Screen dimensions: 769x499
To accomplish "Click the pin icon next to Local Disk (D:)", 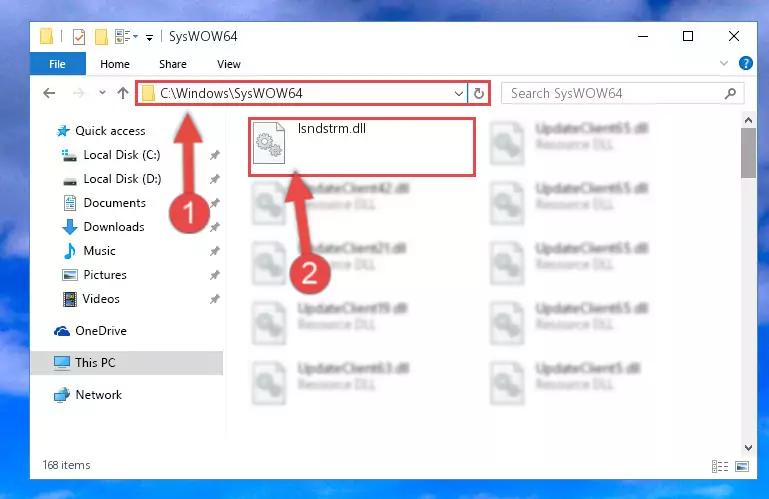I will (214, 179).
